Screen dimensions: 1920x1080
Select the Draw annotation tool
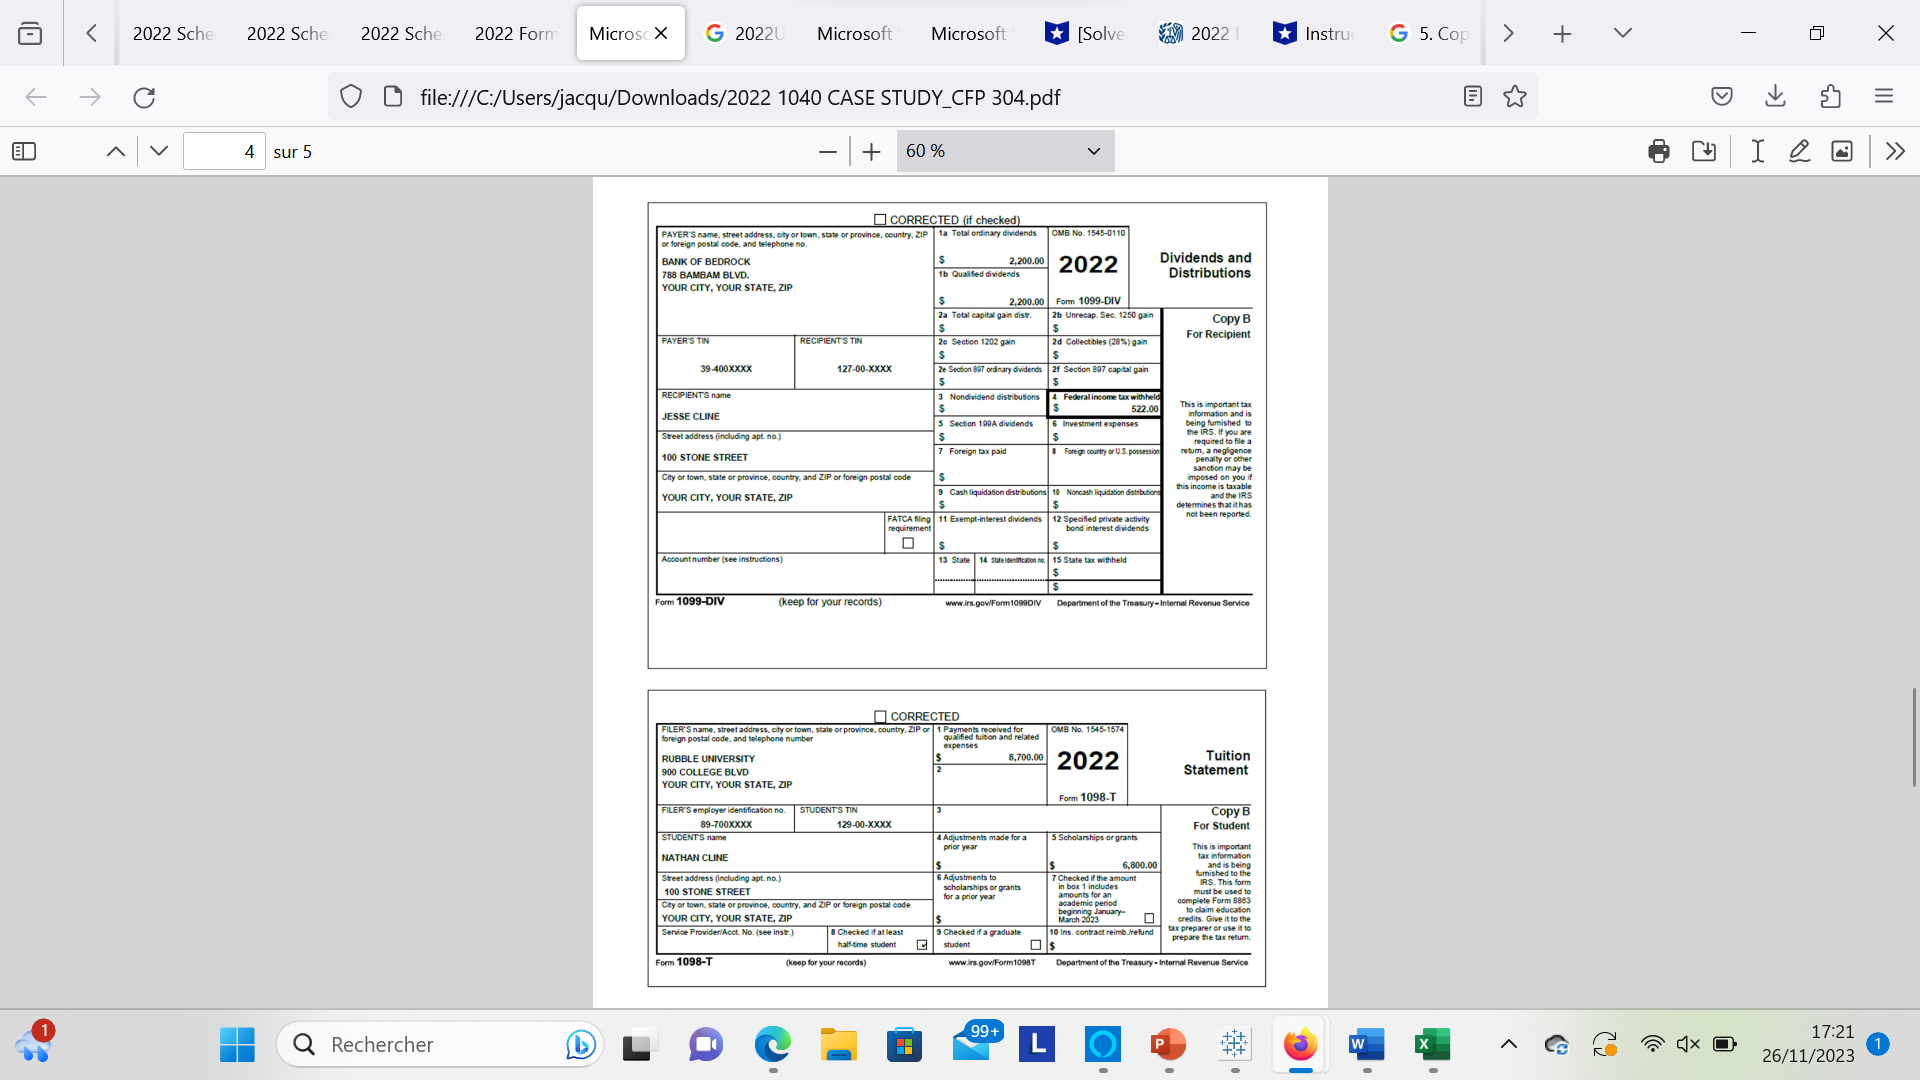[1800, 151]
